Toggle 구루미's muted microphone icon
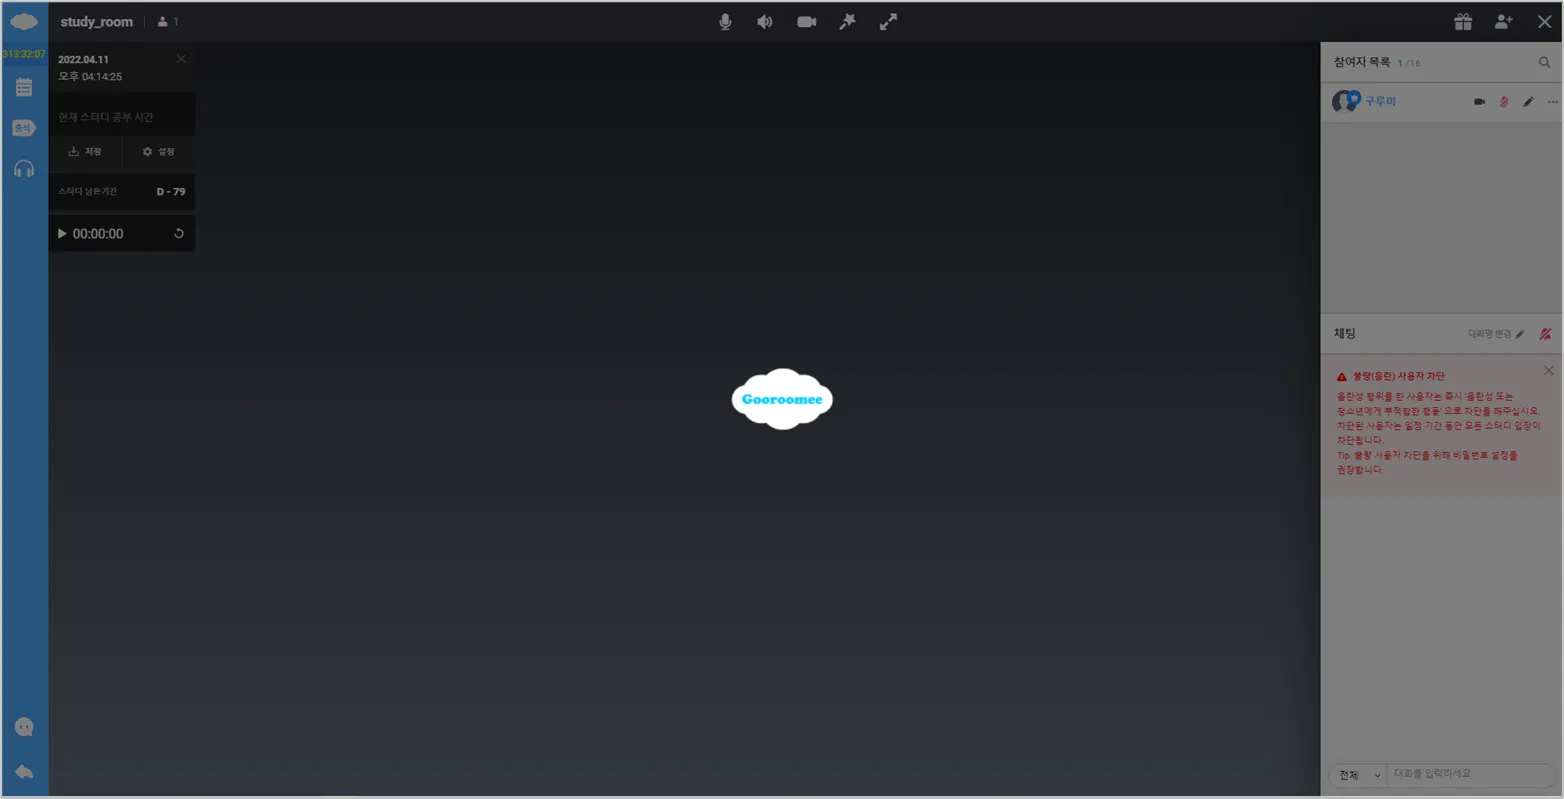 pos(1504,102)
